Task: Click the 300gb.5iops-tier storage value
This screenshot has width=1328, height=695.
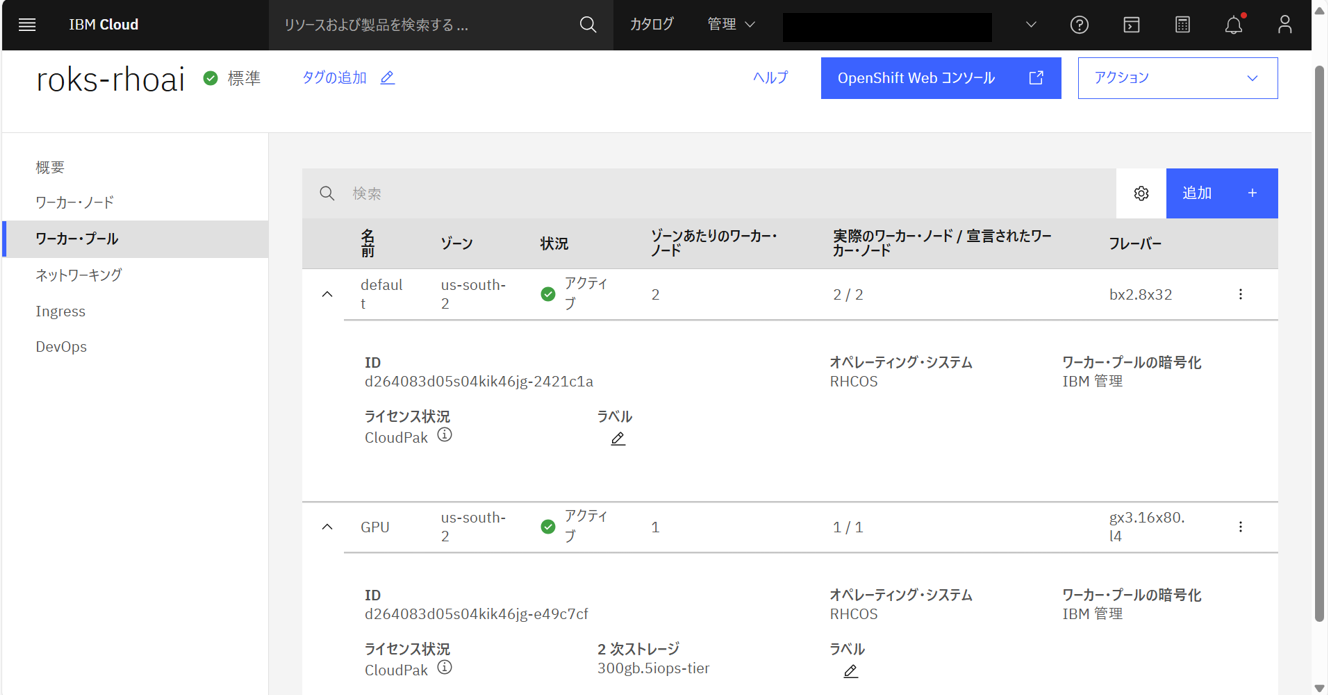Action: click(653, 668)
